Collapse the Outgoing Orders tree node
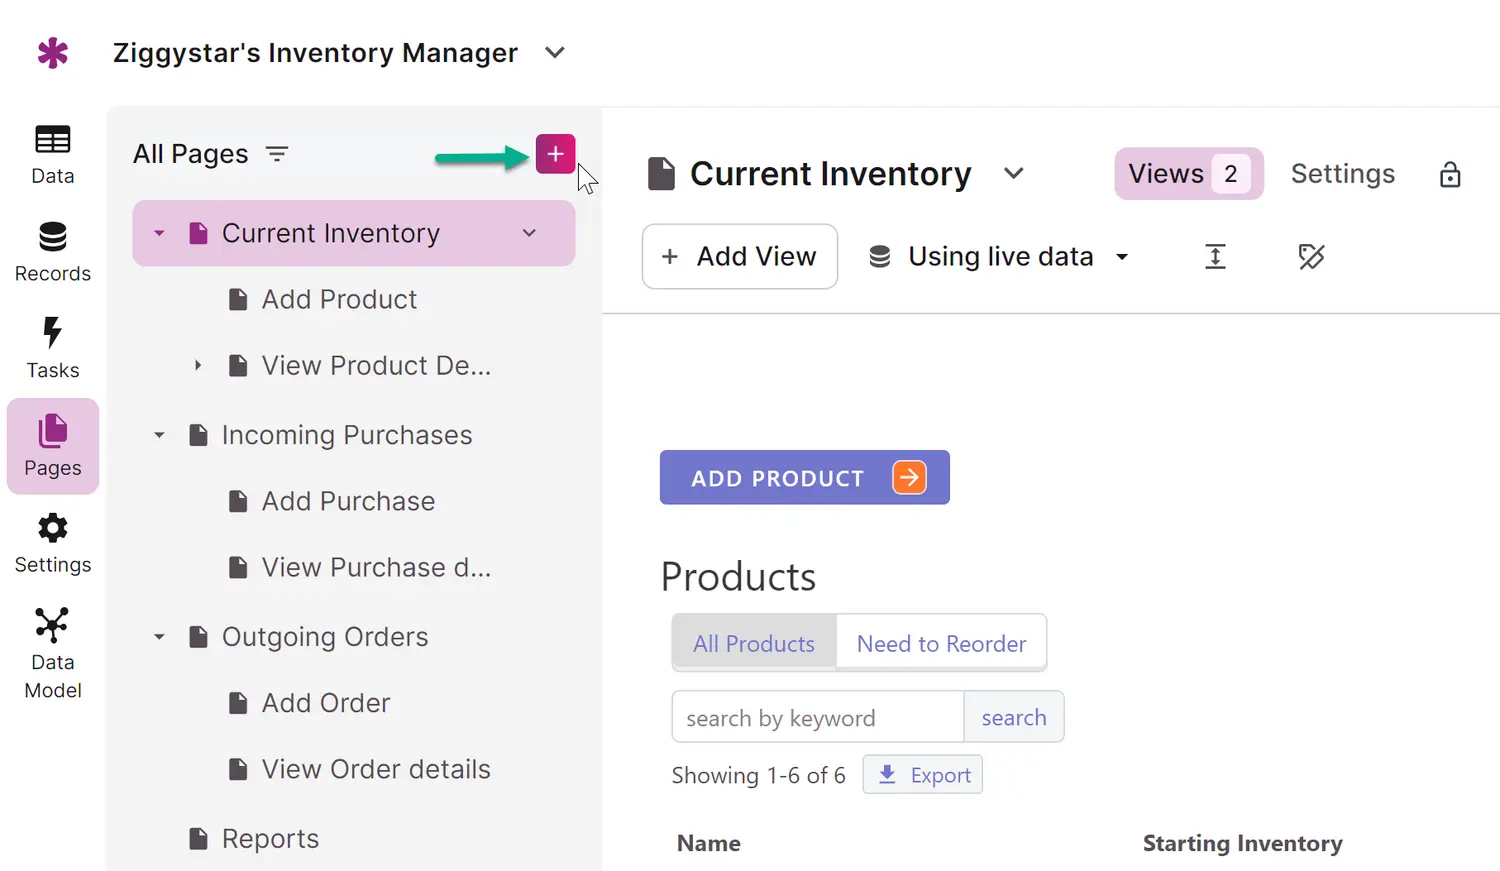Screen dimensions: 1500x871 point(159,637)
